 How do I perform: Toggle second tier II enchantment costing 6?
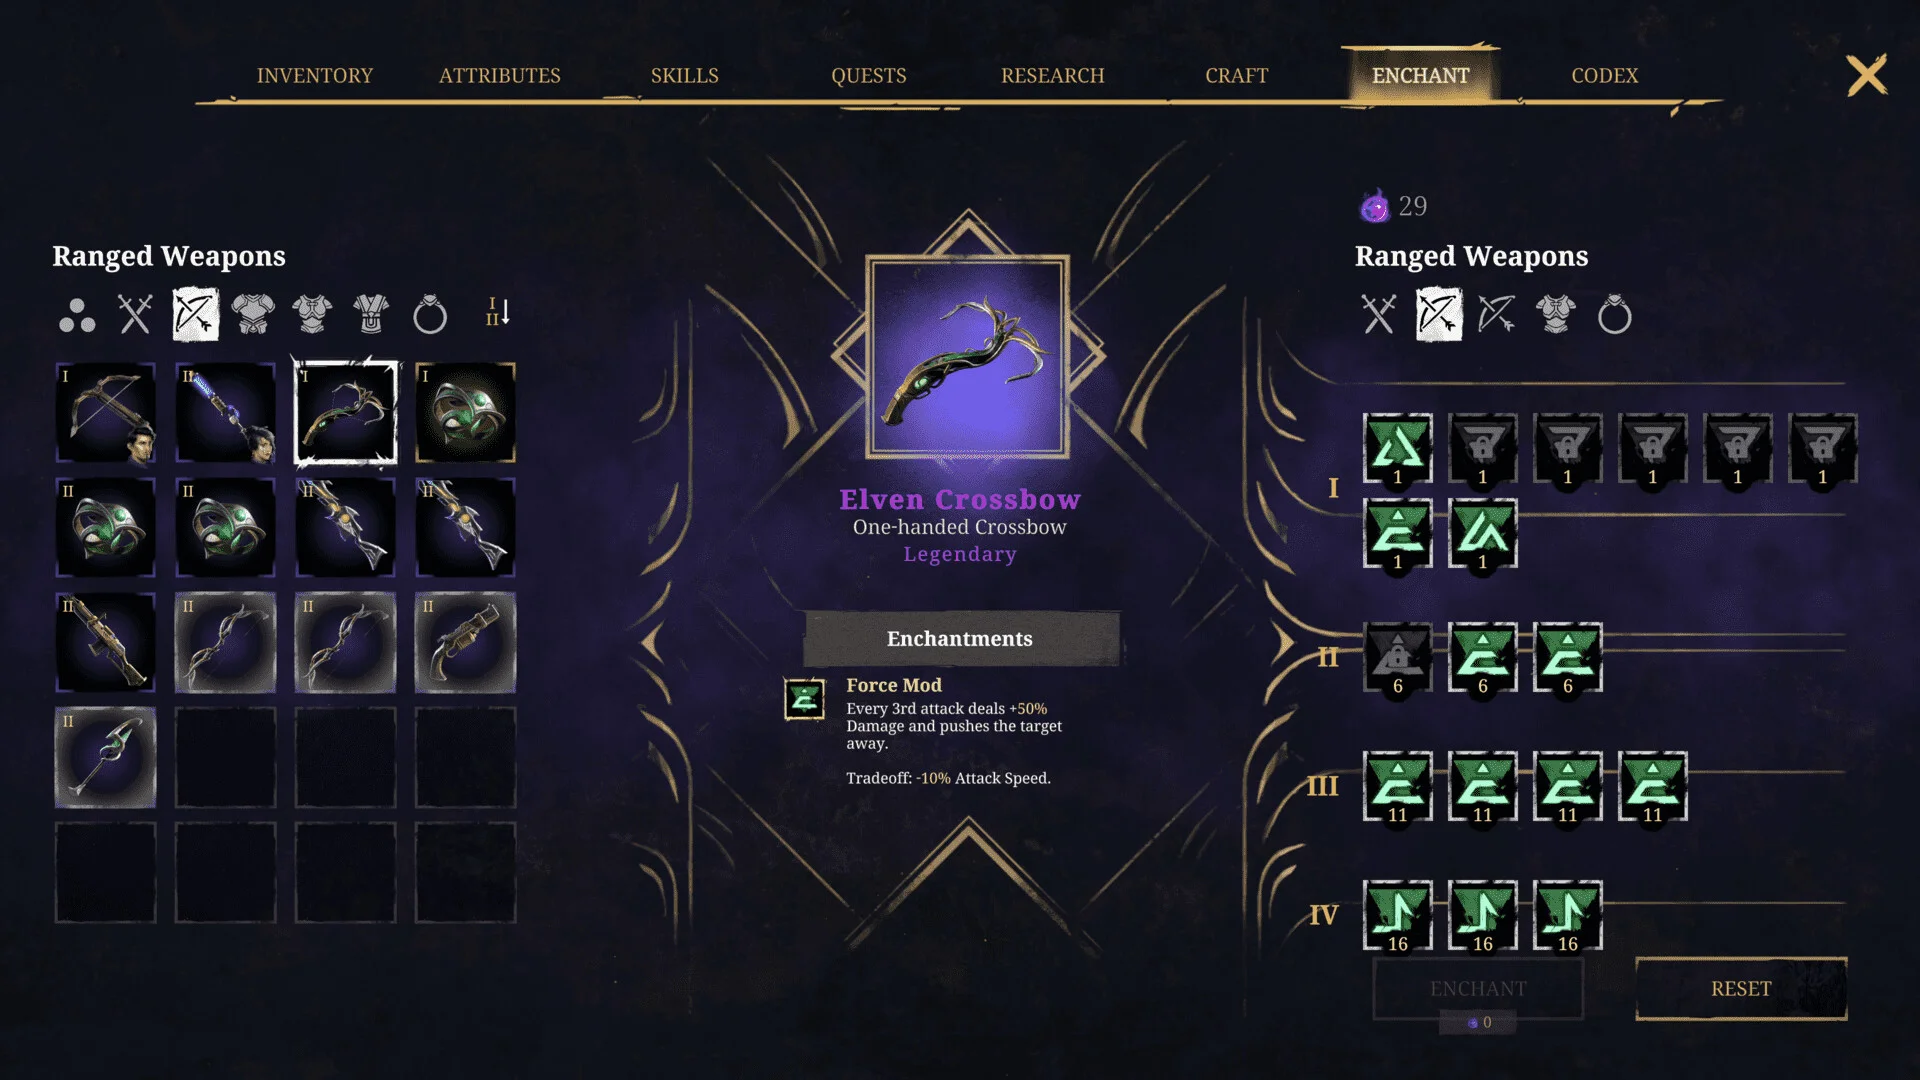(1483, 658)
